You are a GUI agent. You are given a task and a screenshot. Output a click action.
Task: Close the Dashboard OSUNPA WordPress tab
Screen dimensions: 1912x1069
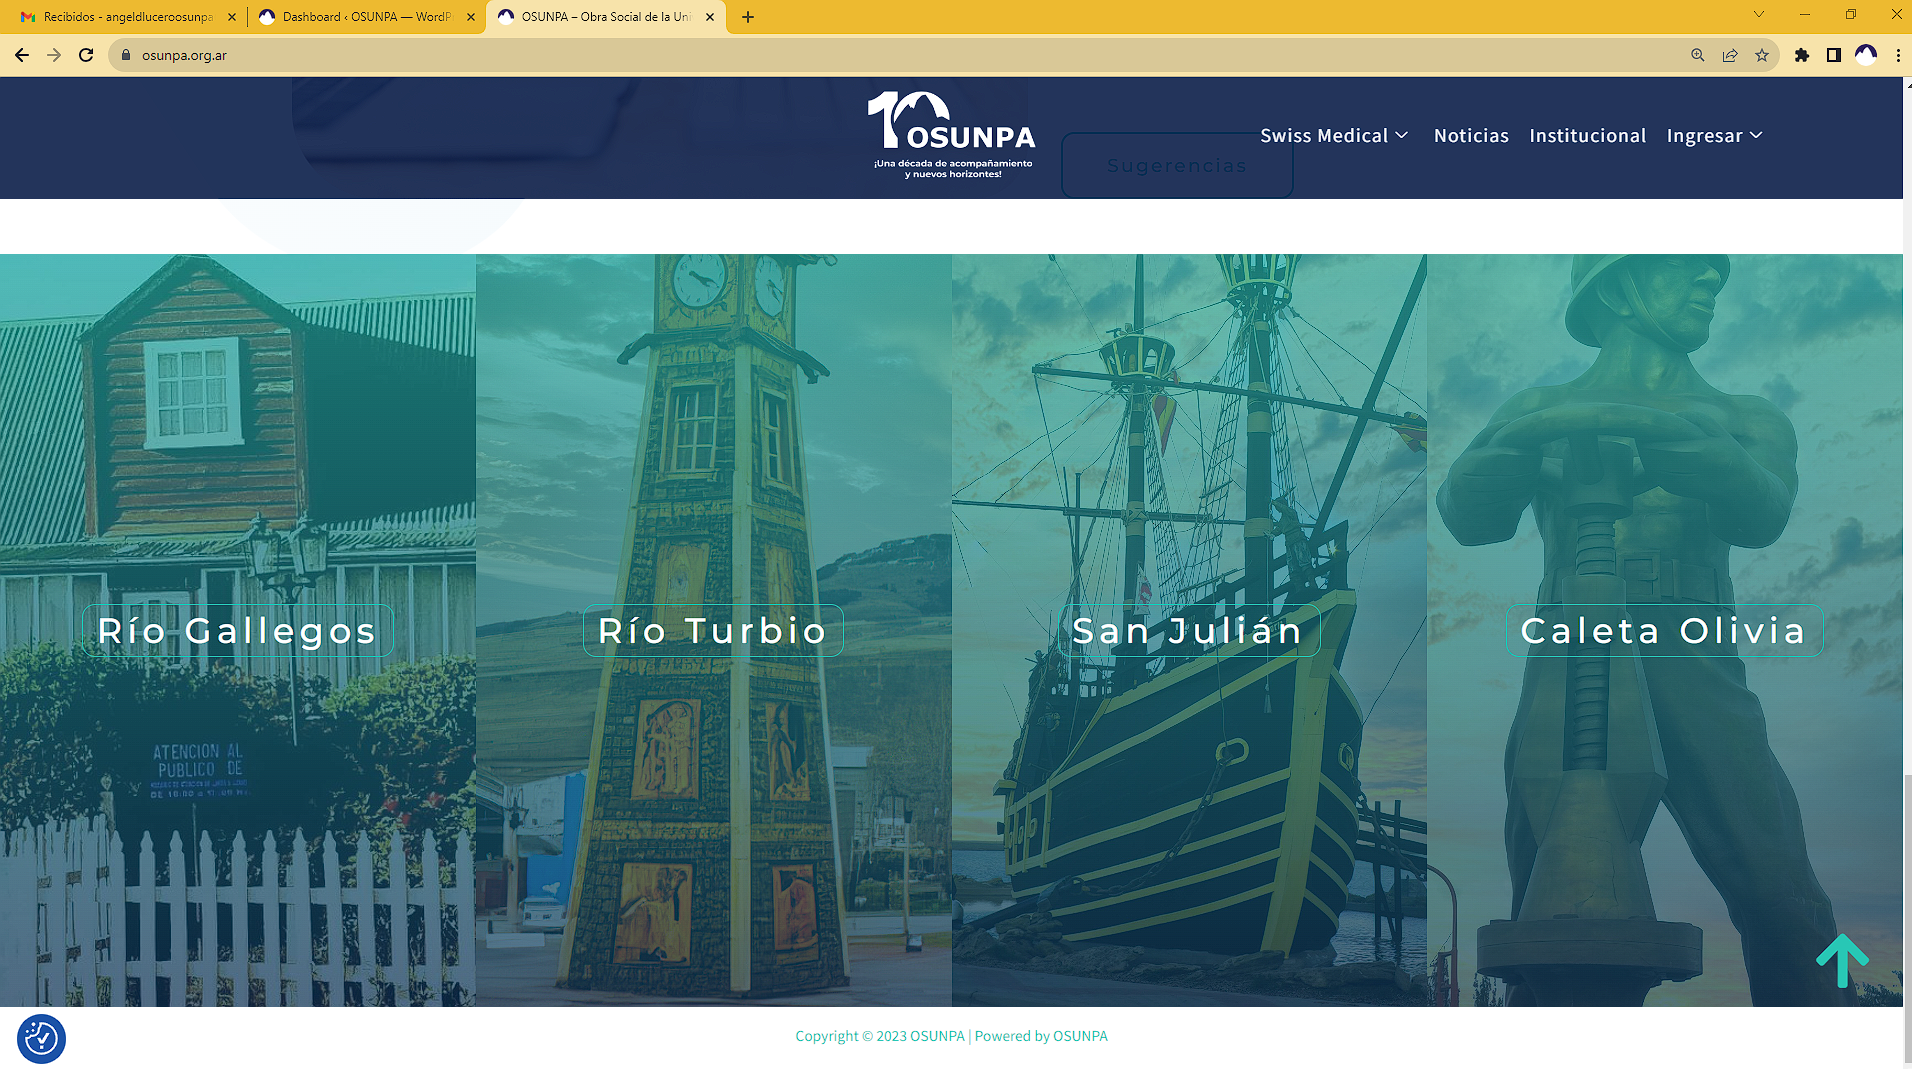point(471,17)
